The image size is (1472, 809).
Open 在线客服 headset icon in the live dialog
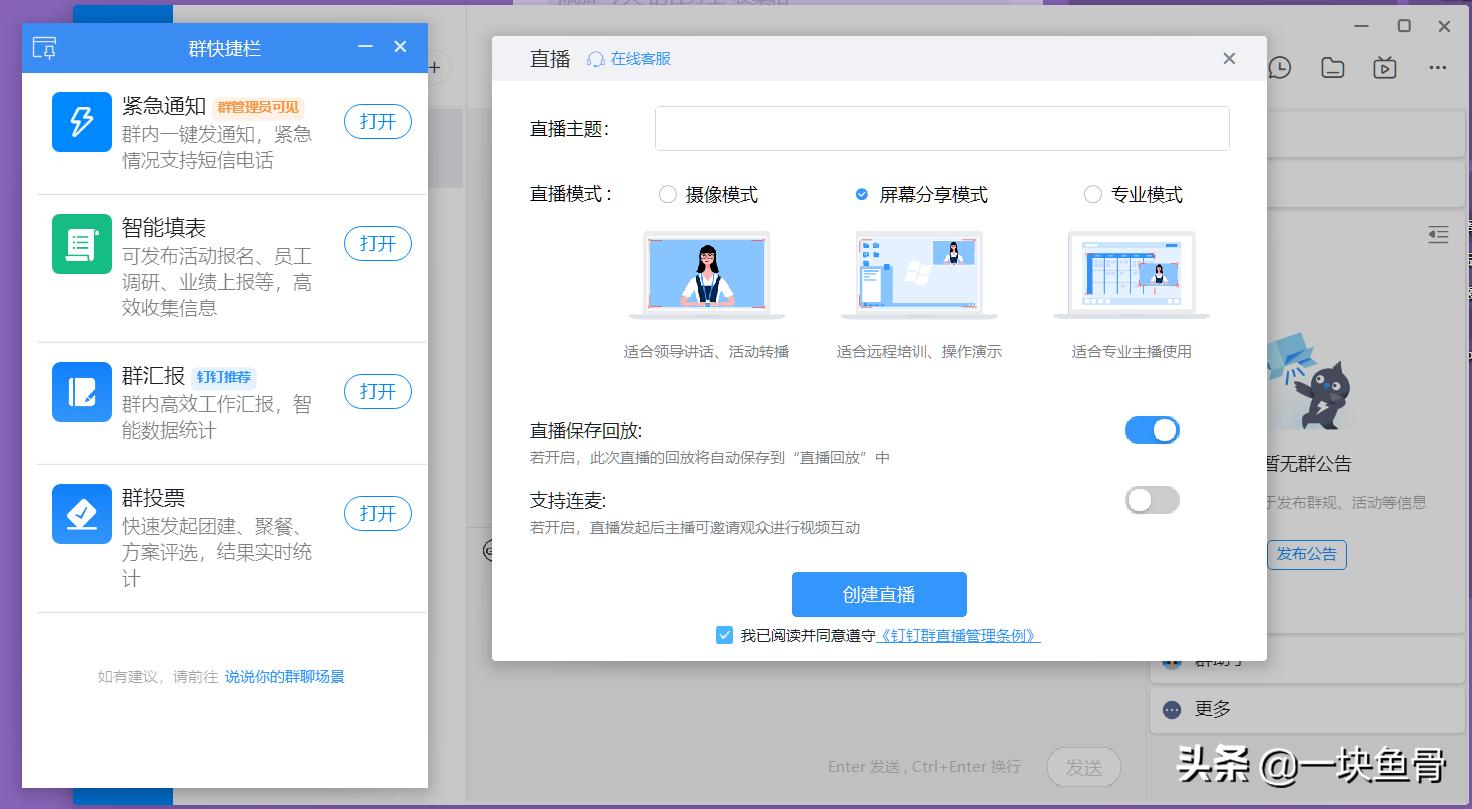click(596, 59)
